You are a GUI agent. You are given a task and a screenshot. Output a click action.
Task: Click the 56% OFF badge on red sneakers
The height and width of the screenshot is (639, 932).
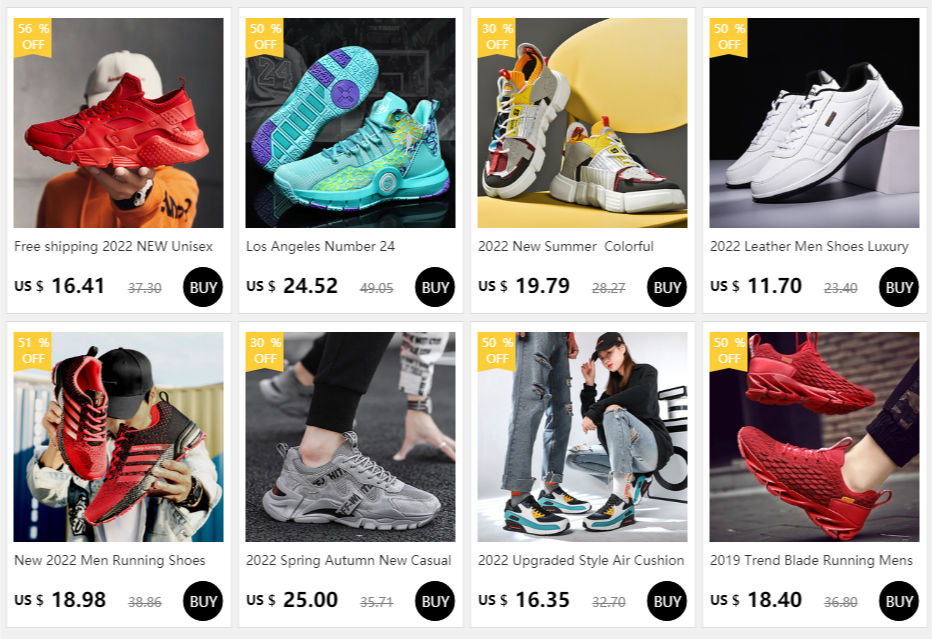click(x=33, y=37)
